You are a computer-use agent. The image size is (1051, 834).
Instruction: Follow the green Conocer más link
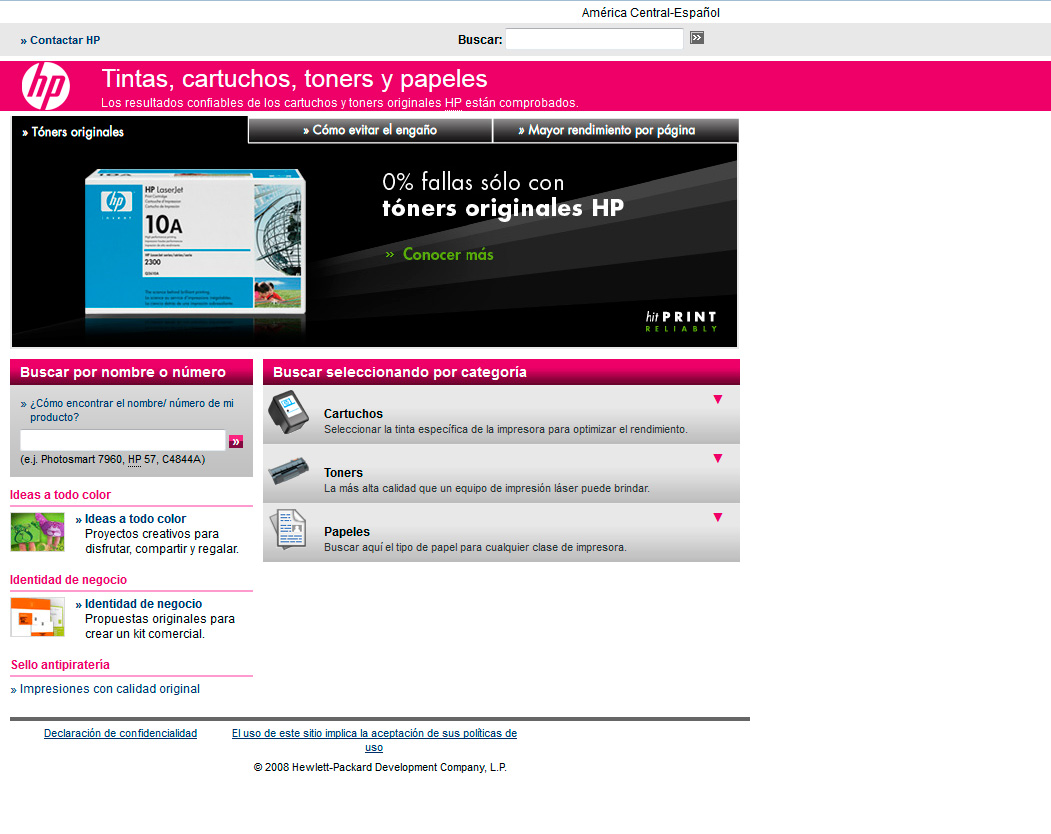[x=440, y=255]
